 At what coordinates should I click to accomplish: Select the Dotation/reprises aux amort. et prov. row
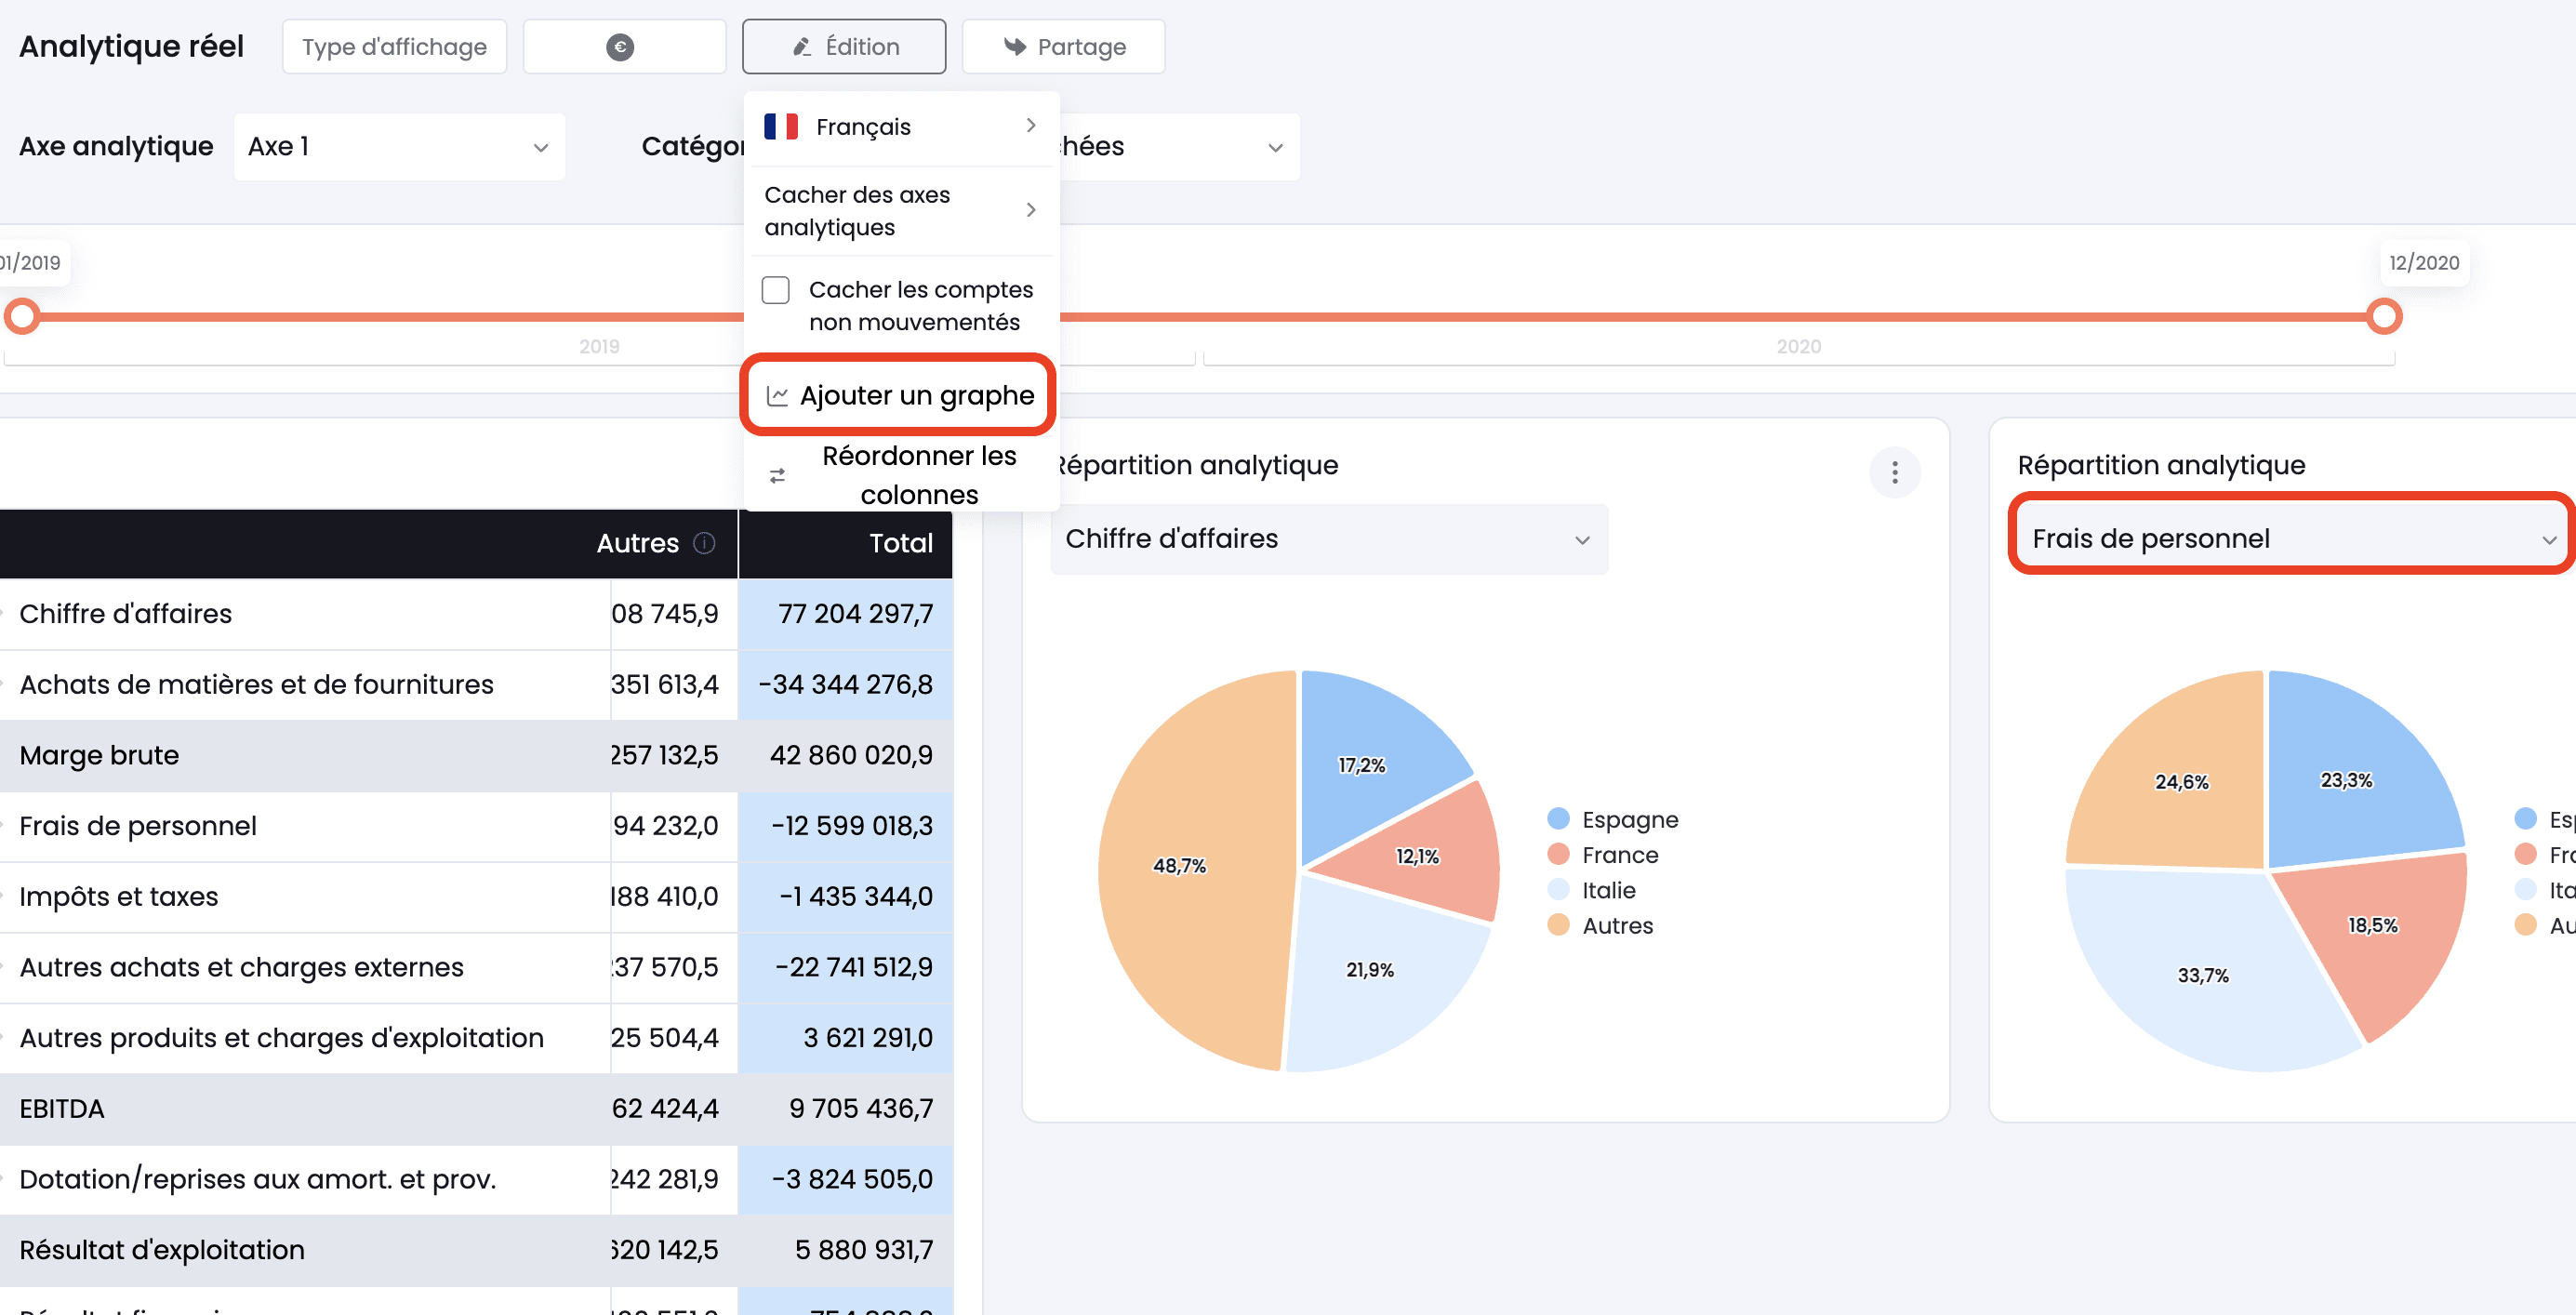pos(257,1180)
